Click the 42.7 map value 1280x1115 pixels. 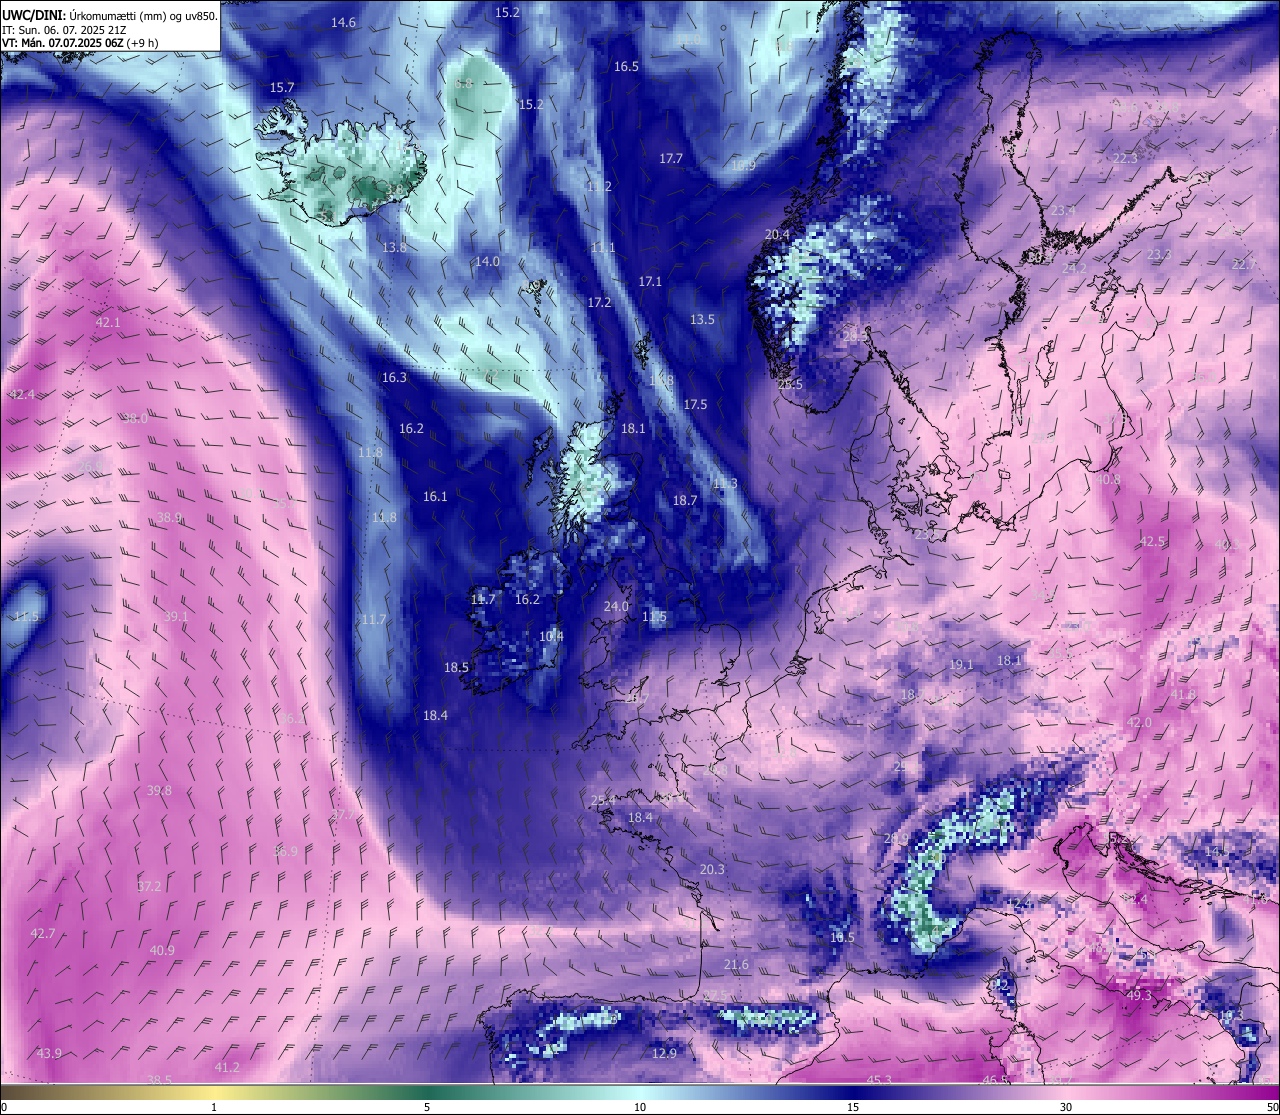pyautogui.click(x=42, y=932)
